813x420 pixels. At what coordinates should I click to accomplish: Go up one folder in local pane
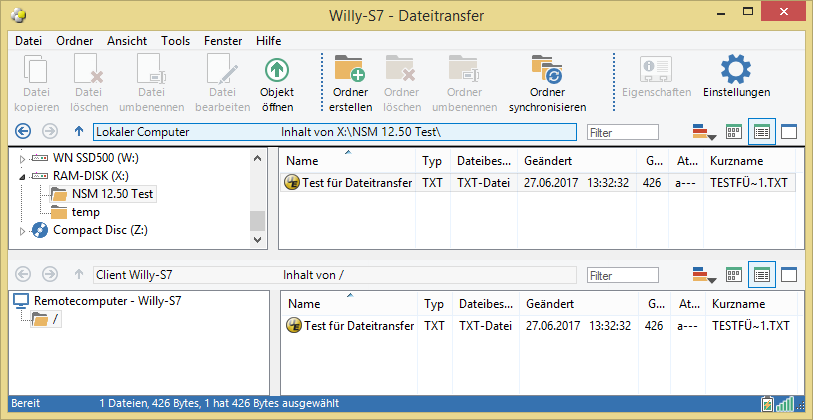(x=79, y=131)
